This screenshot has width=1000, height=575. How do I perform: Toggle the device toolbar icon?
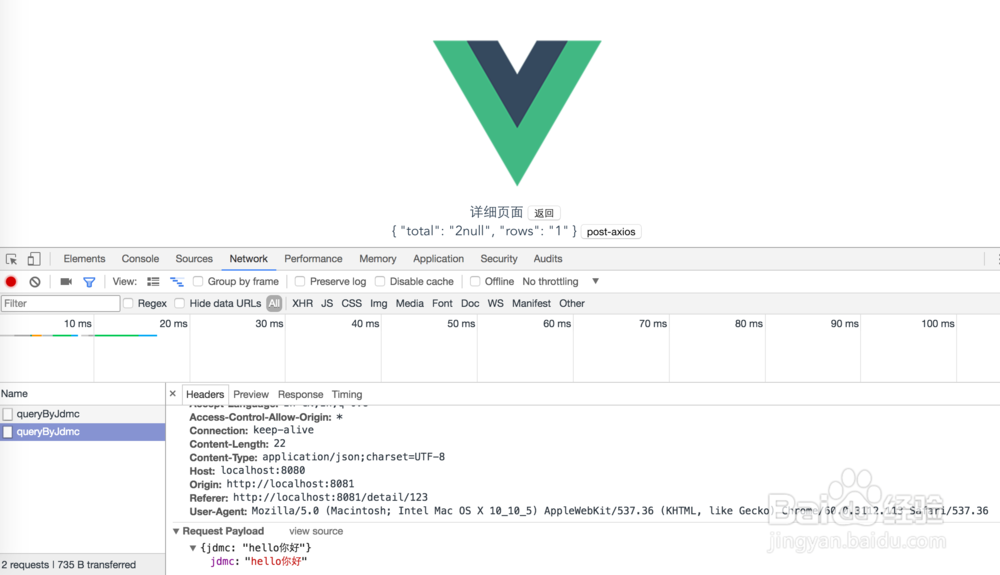tap(34, 259)
